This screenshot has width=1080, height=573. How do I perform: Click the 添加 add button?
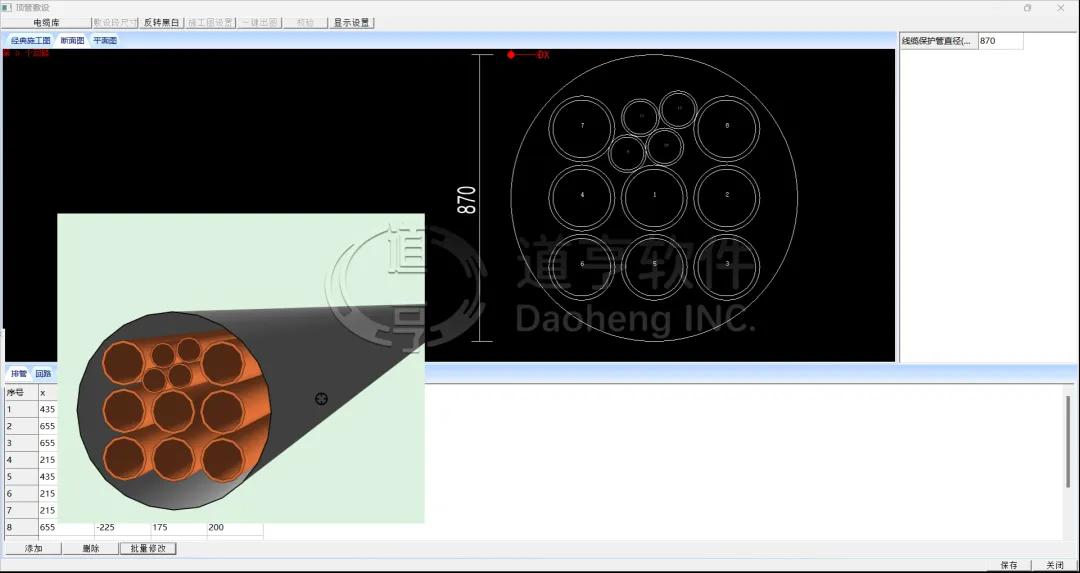33,548
